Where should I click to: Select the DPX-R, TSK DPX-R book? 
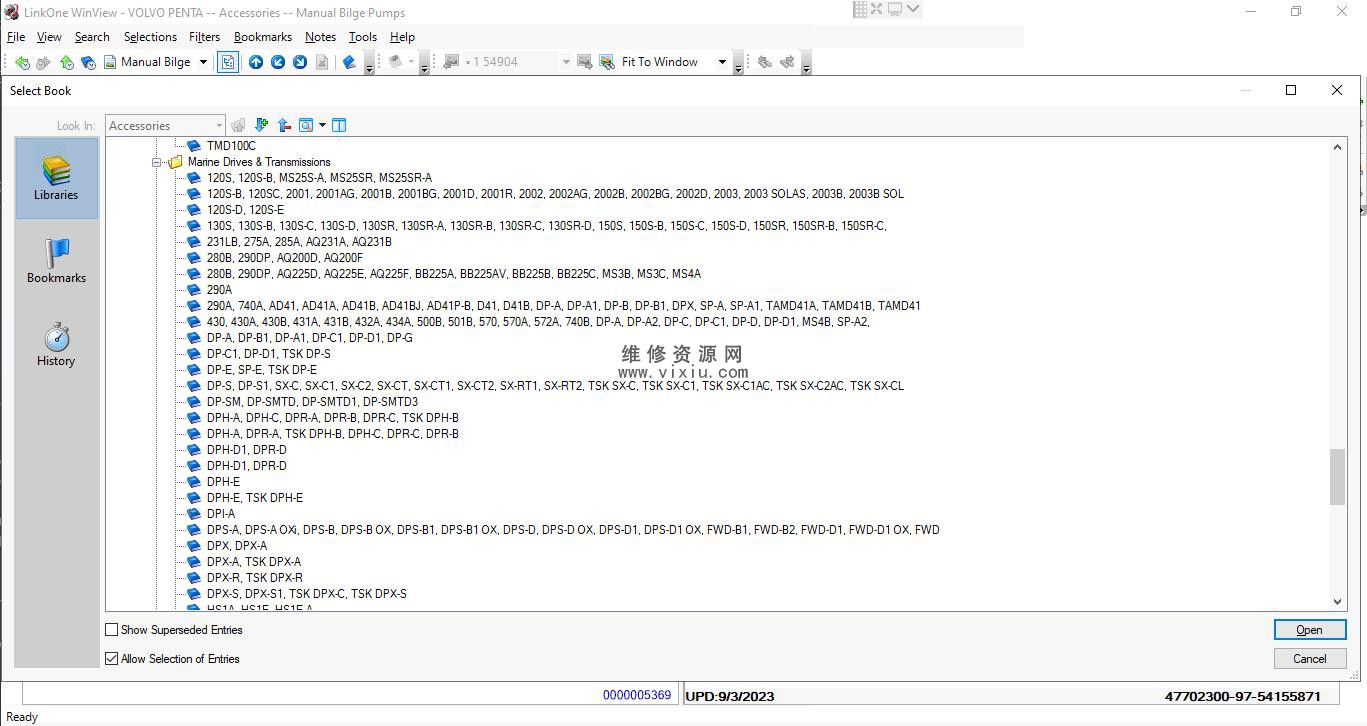tap(255, 578)
